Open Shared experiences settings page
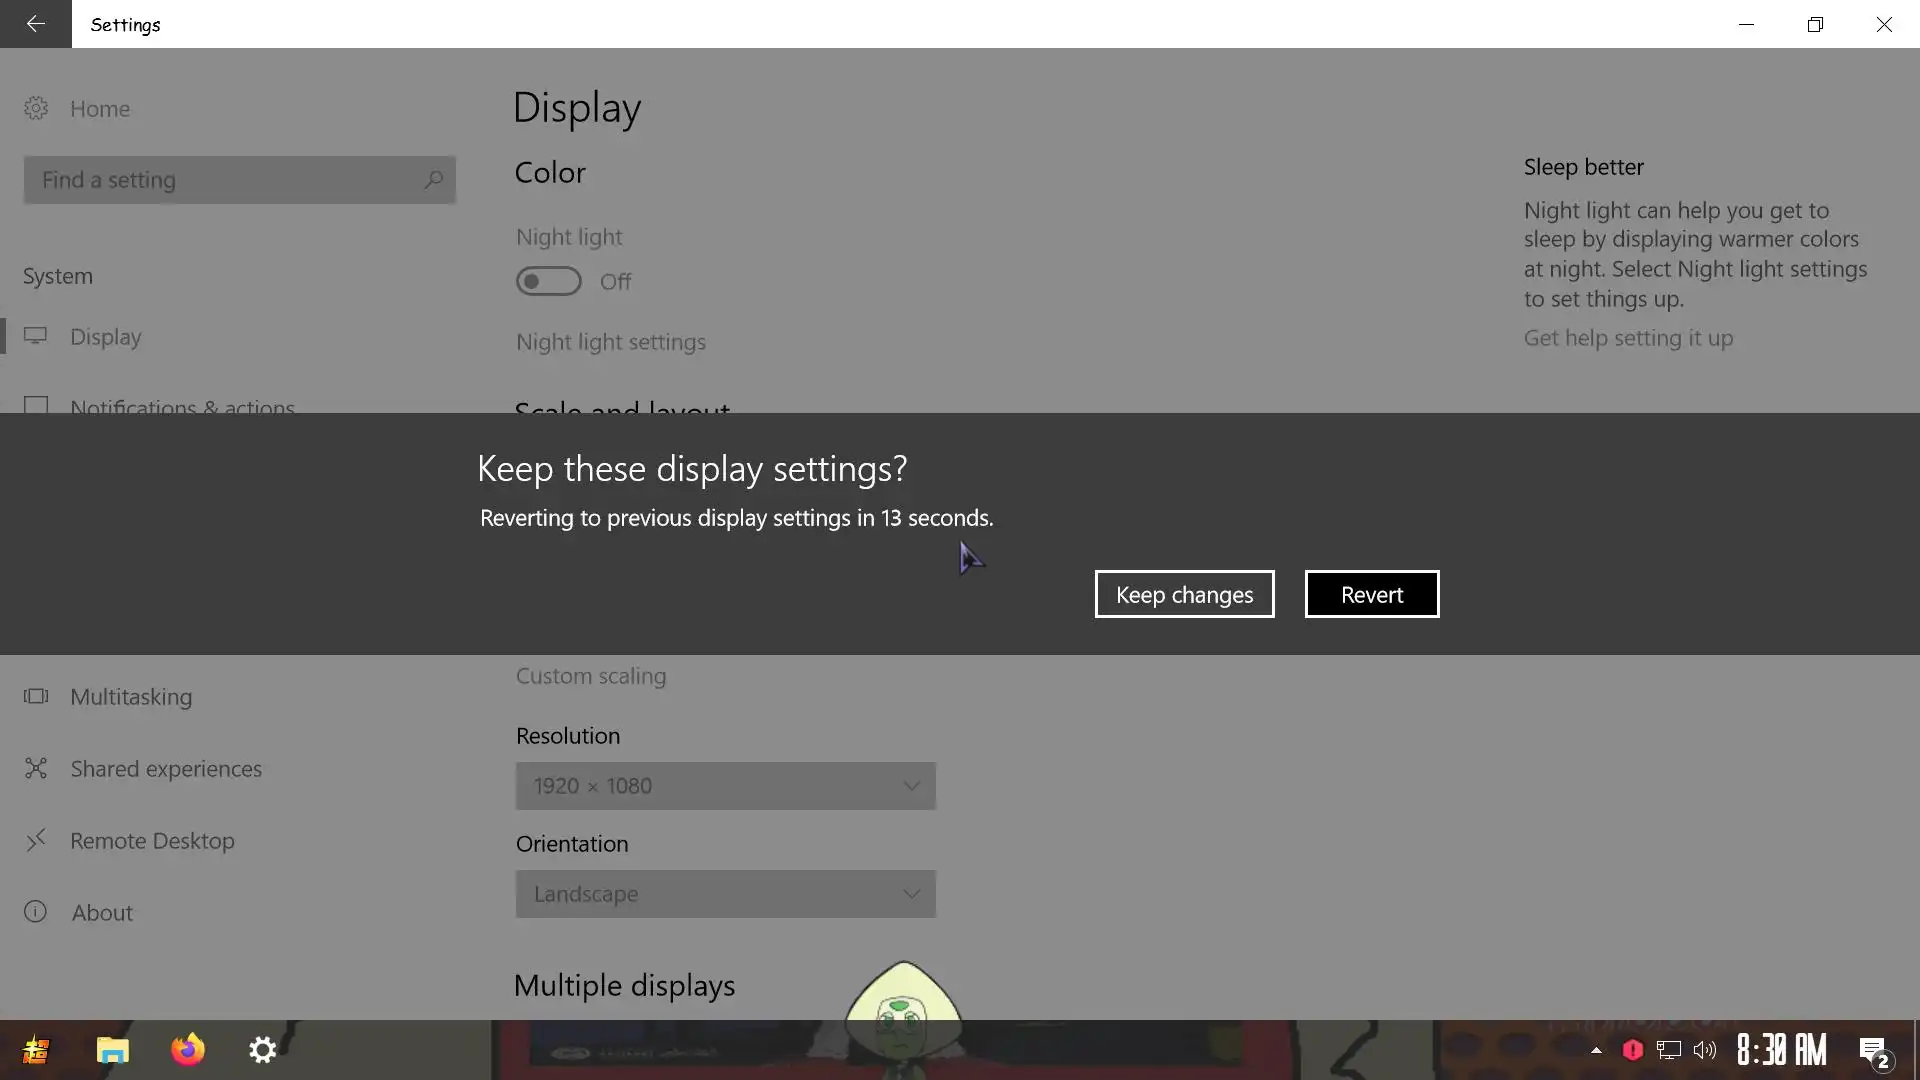 point(165,769)
